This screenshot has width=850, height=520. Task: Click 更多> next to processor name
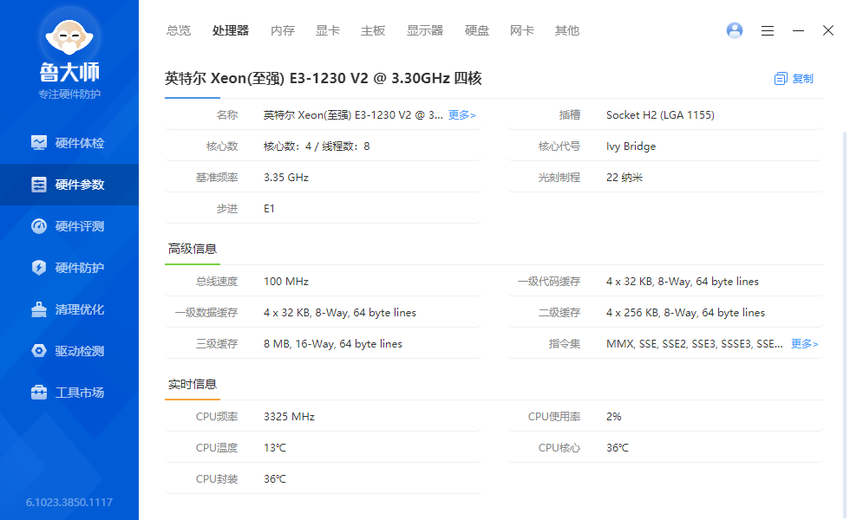pyautogui.click(x=462, y=115)
